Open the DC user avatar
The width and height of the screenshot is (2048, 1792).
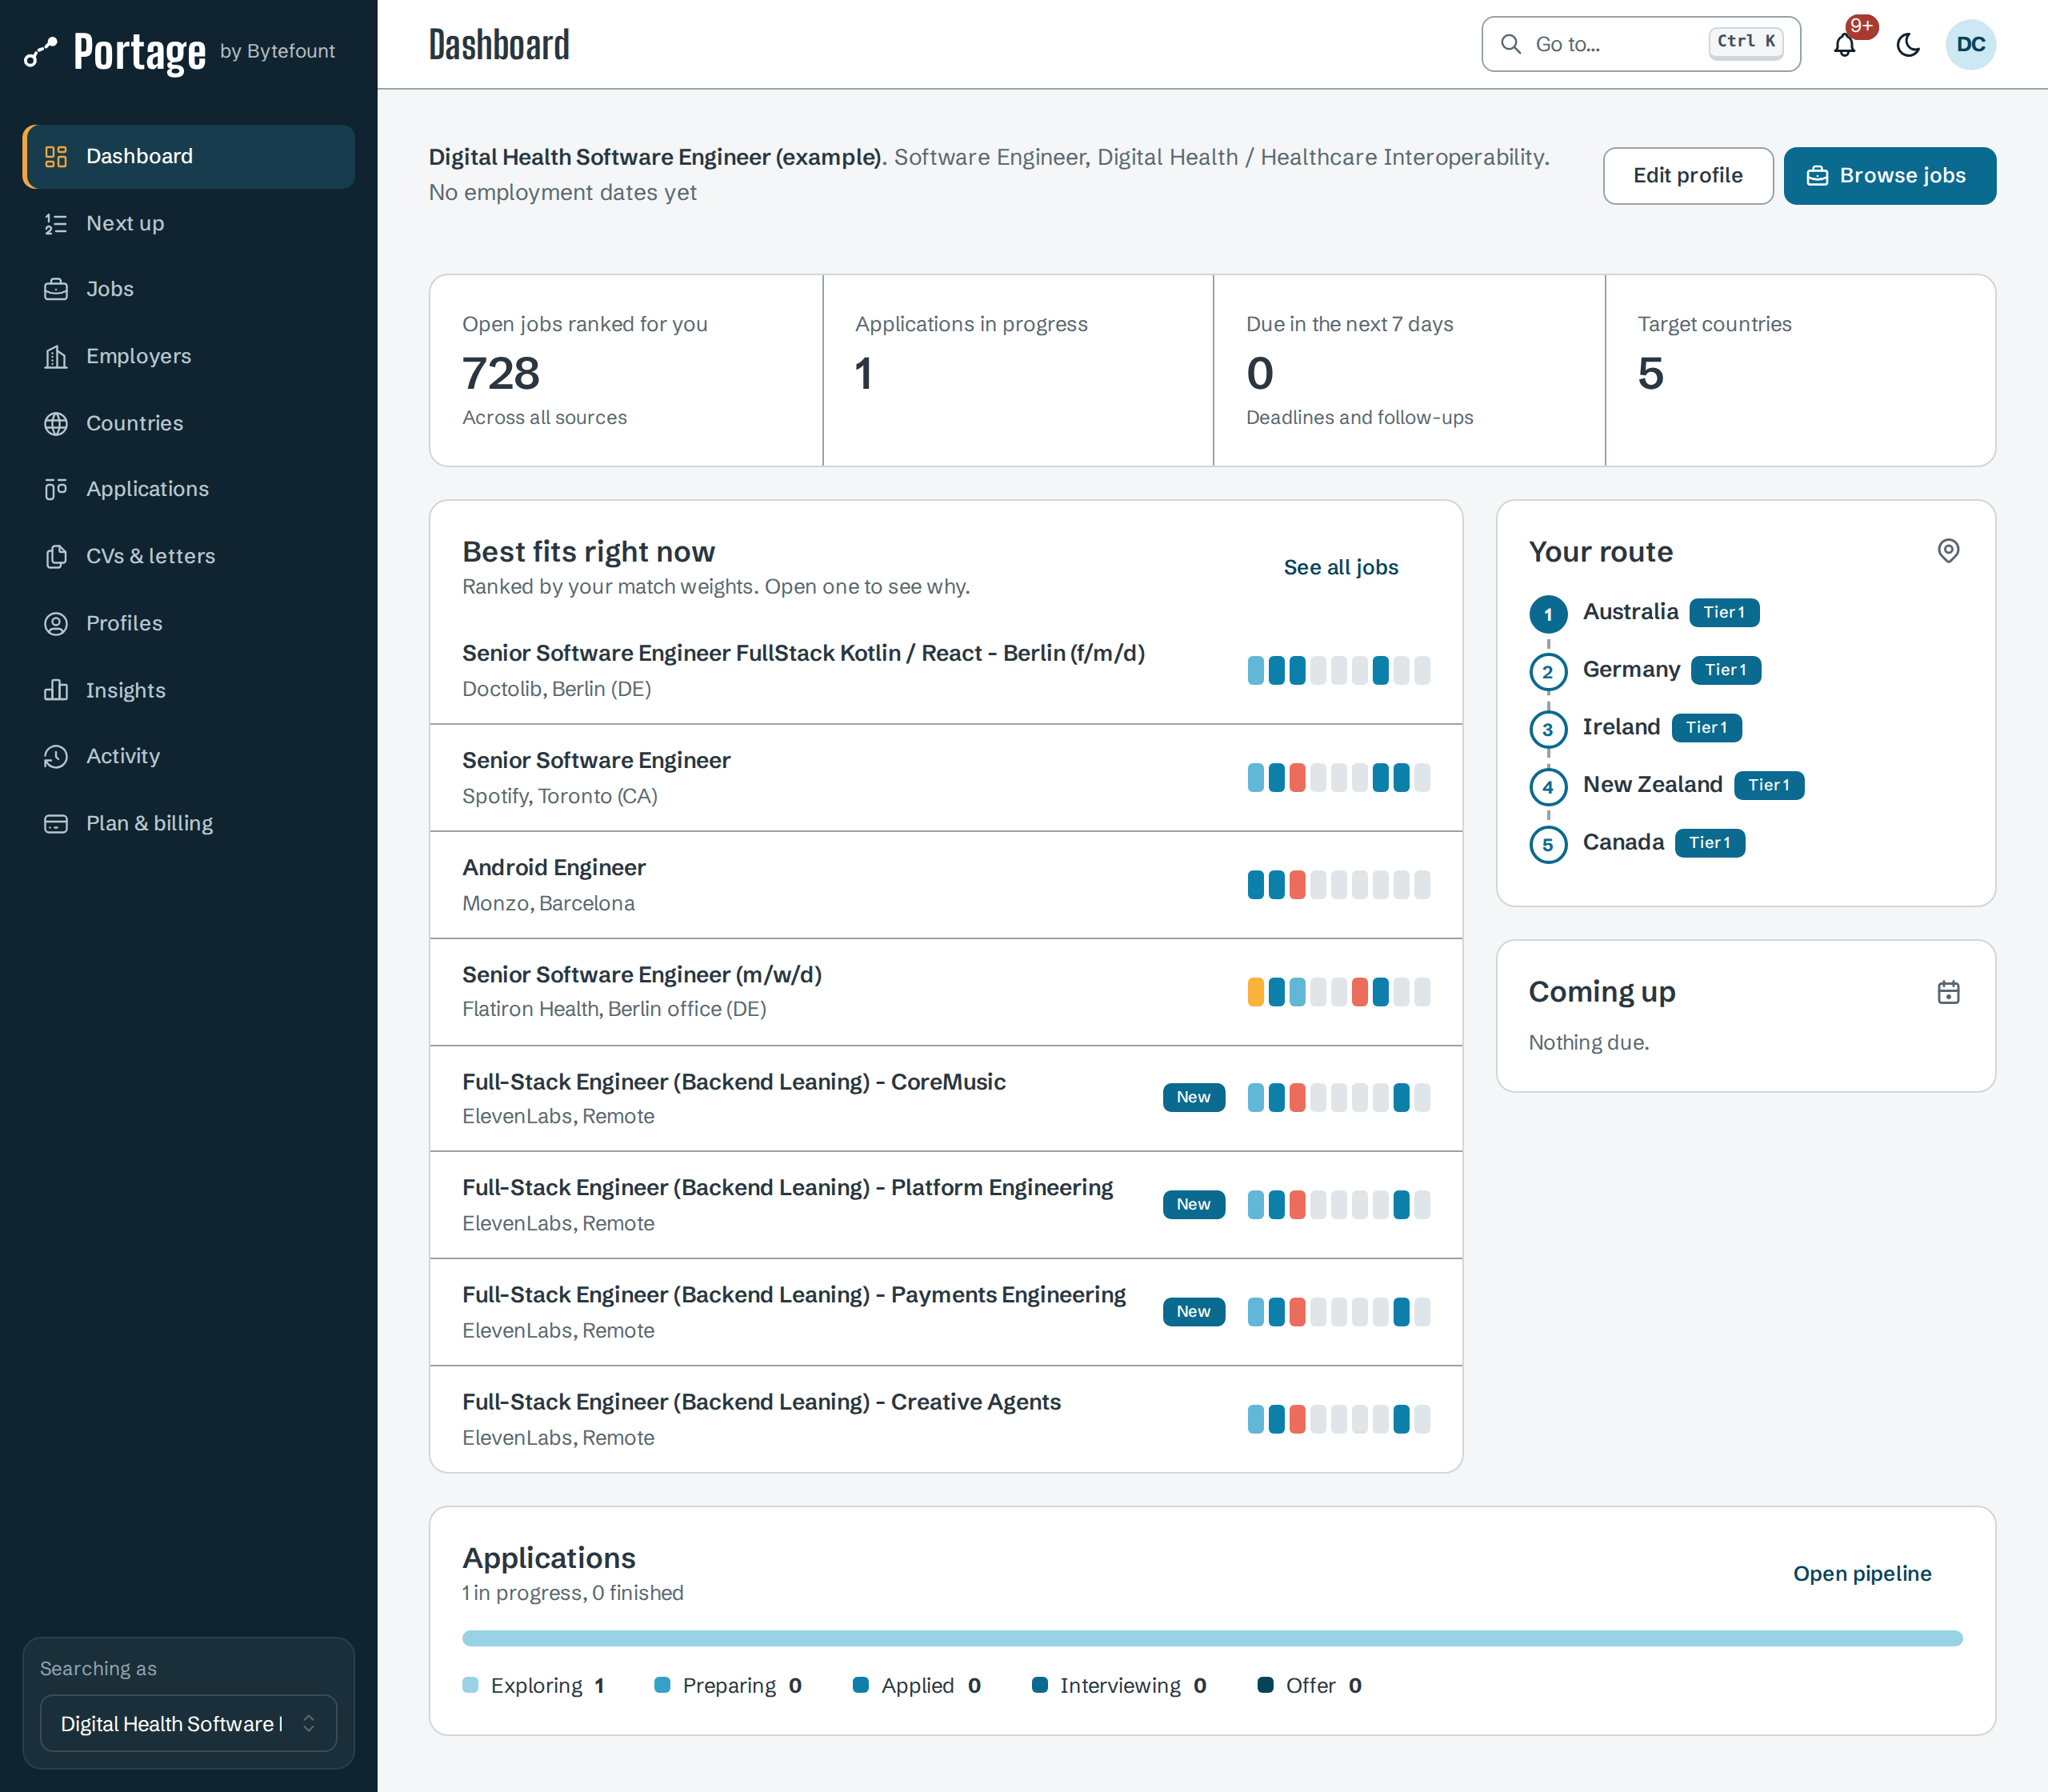click(x=1970, y=44)
